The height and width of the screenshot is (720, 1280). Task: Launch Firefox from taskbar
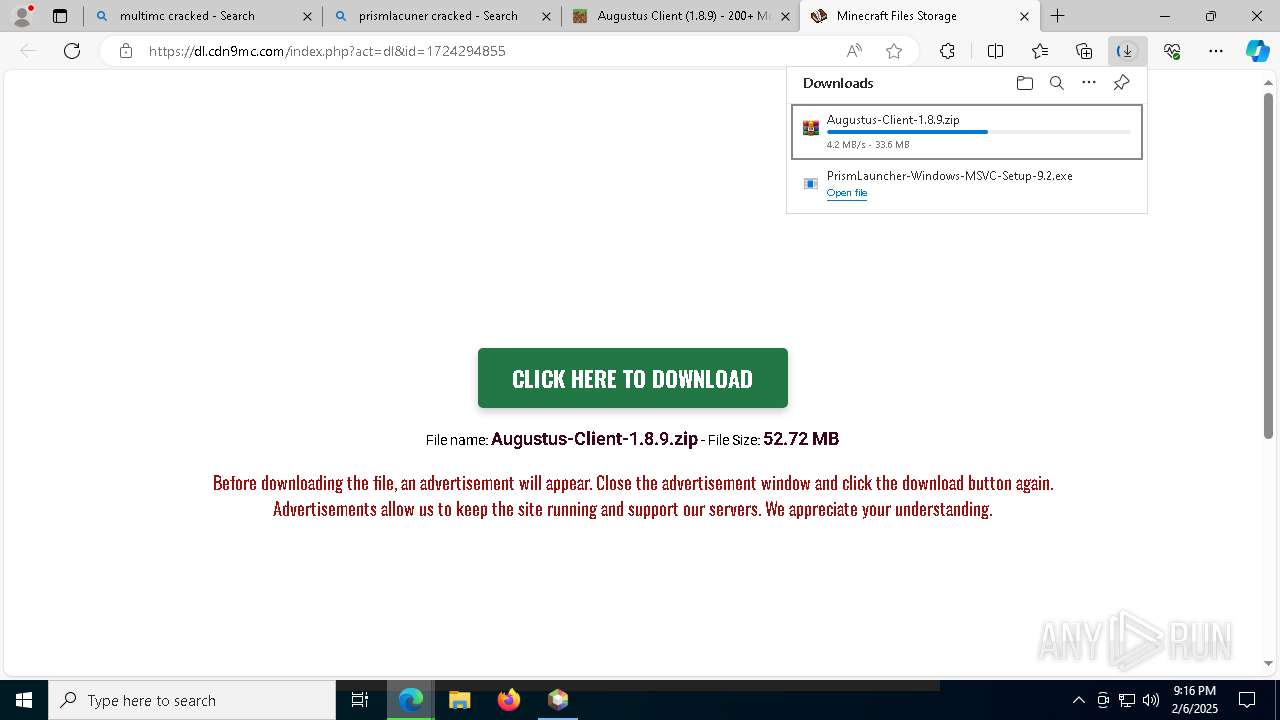pos(509,700)
